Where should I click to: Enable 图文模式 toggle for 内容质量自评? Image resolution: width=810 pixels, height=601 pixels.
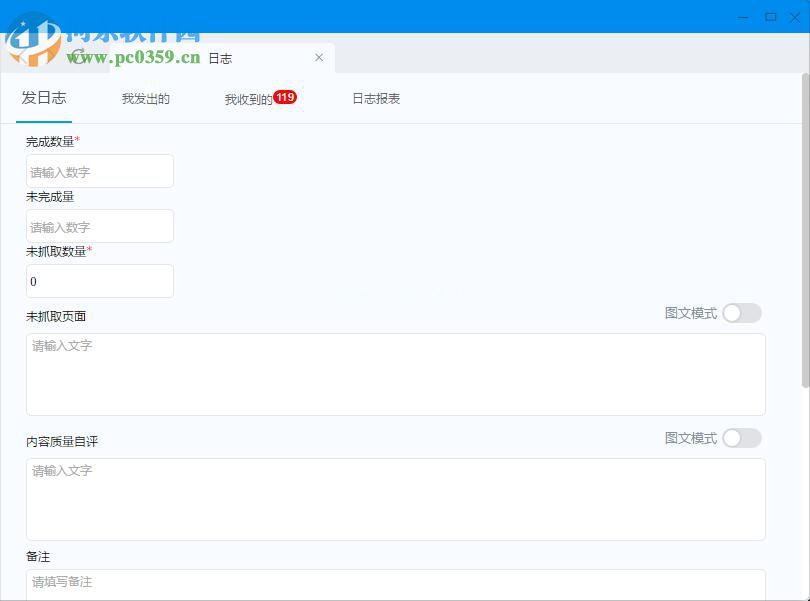click(x=742, y=438)
